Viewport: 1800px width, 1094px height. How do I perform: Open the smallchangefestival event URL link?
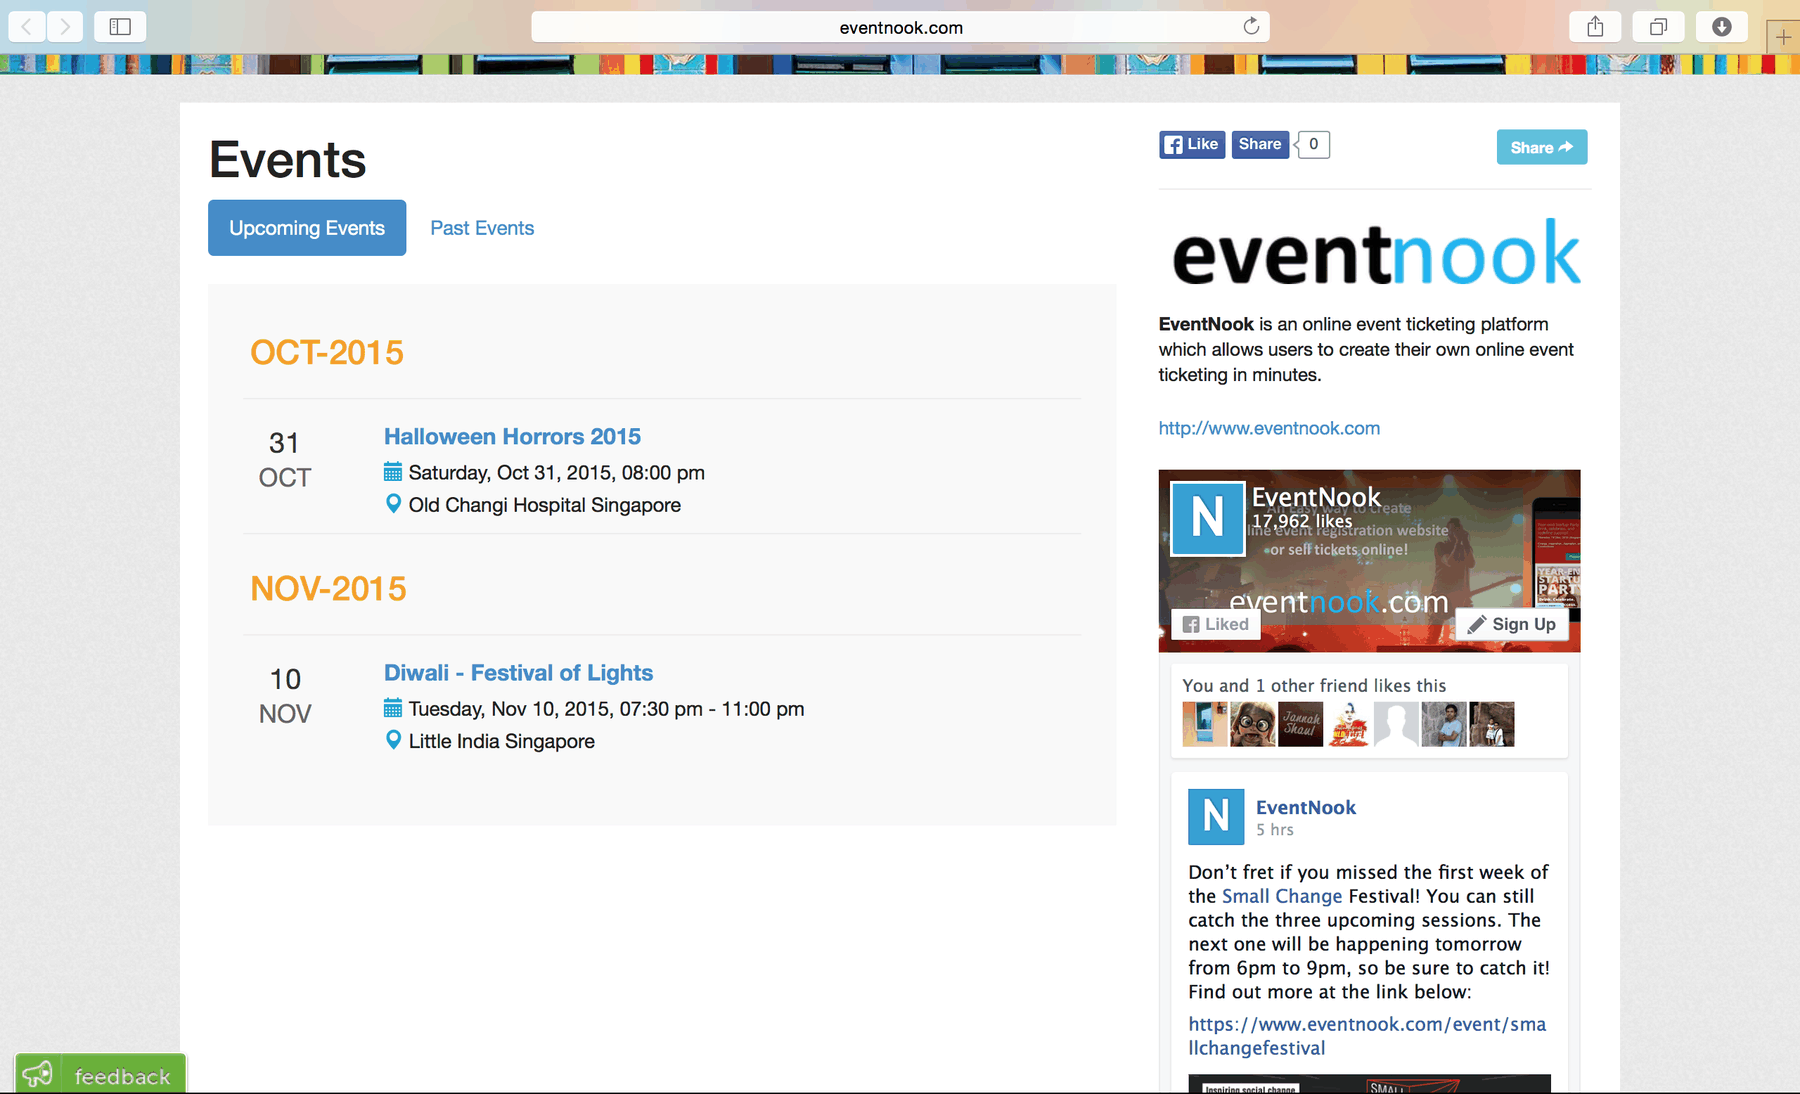tap(1367, 1036)
